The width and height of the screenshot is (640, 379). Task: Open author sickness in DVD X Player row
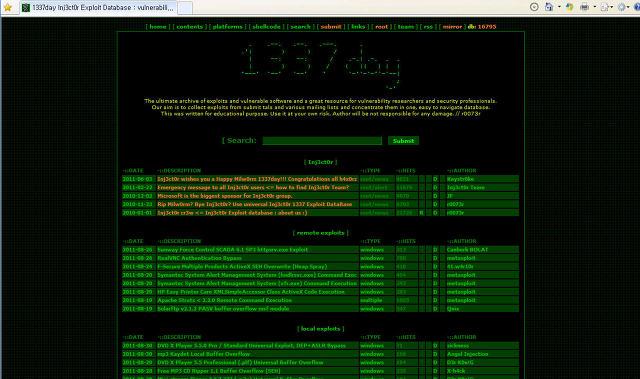[458, 346]
